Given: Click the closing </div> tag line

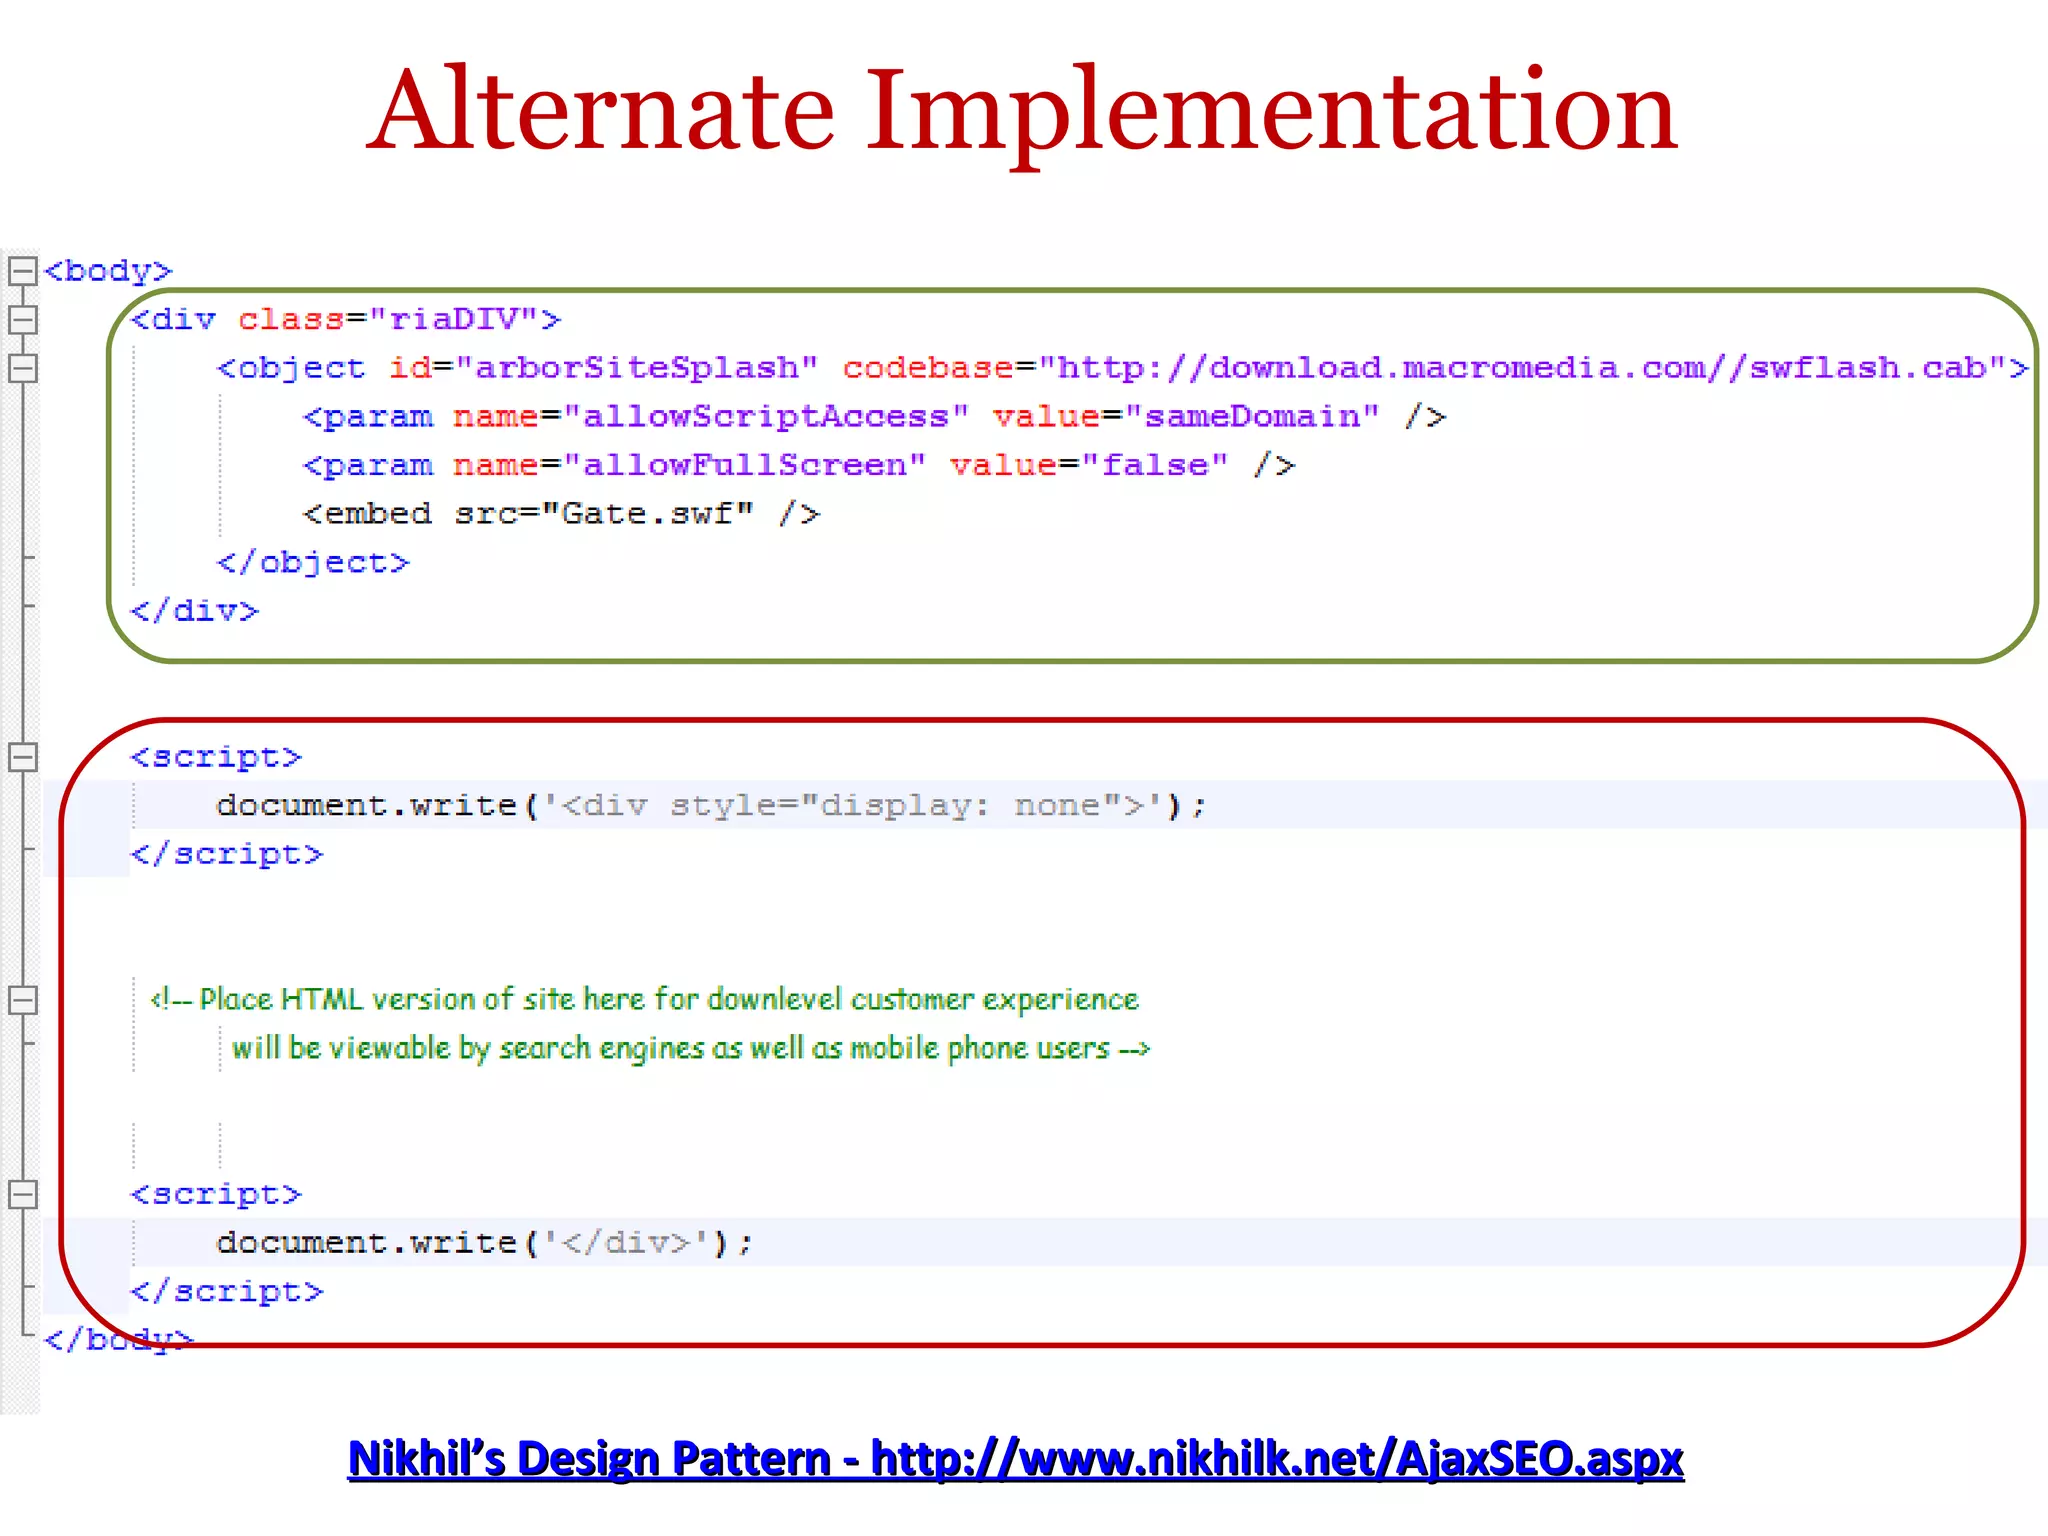Looking at the screenshot, I should (194, 611).
